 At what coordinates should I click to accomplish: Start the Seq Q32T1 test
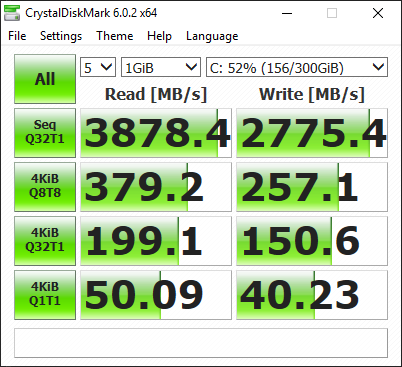point(45,133)
